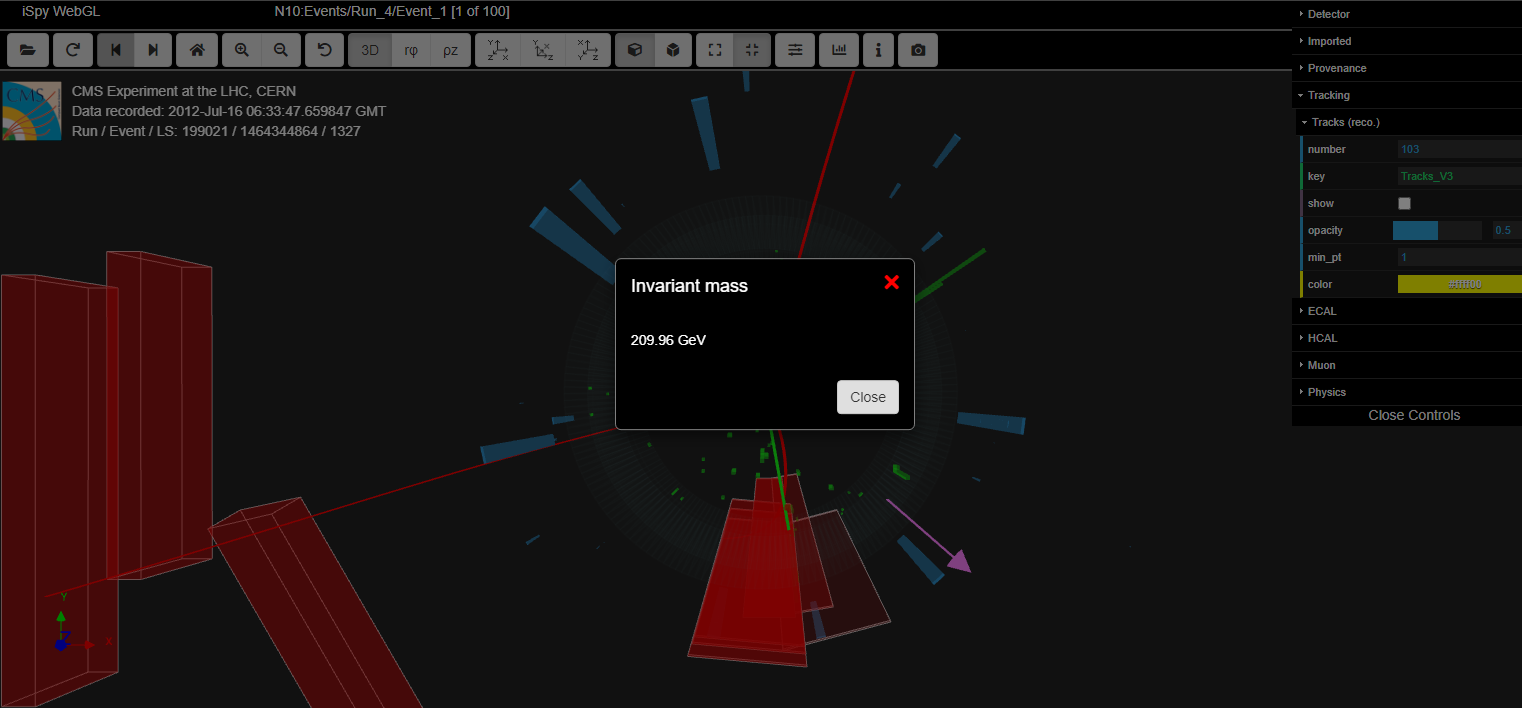The image size is (1522, 708).
Task: Enter fullscreen mode via expand icon
Action: coord(714,50)
